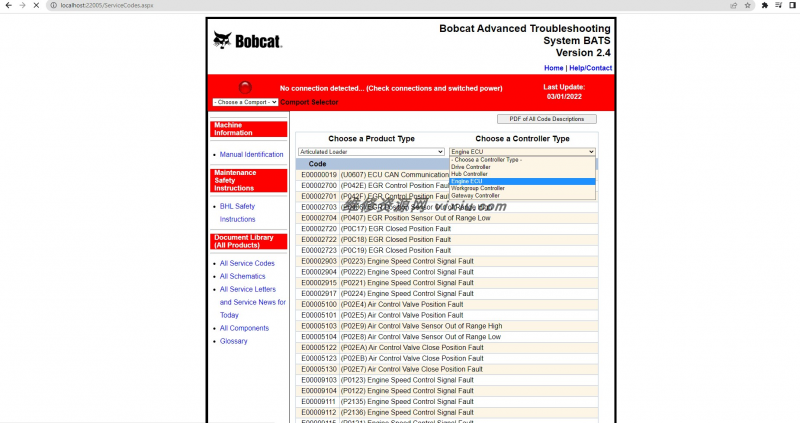The image size is (800, 423).
Task: Open the Help/Contact link
Action: tap(590, 68)
